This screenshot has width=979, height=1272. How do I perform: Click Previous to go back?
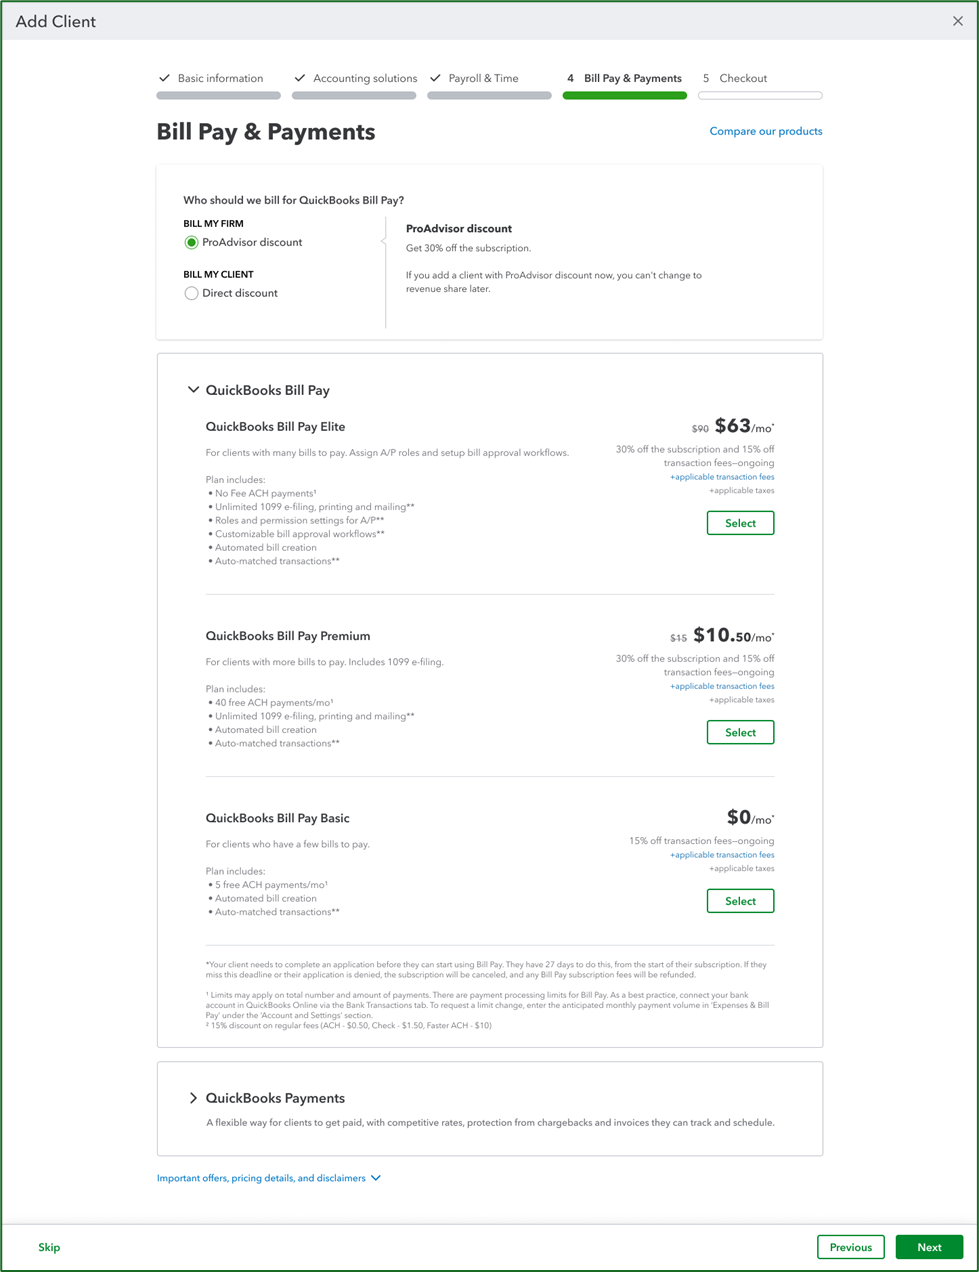[x=850, y=1247]
